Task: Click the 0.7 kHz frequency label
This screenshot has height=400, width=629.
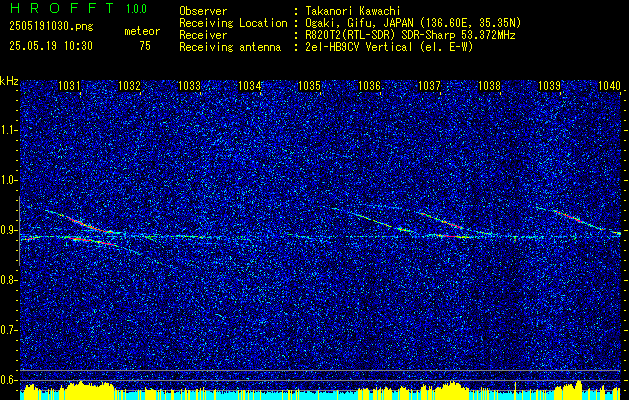Action: coord(9,330)
